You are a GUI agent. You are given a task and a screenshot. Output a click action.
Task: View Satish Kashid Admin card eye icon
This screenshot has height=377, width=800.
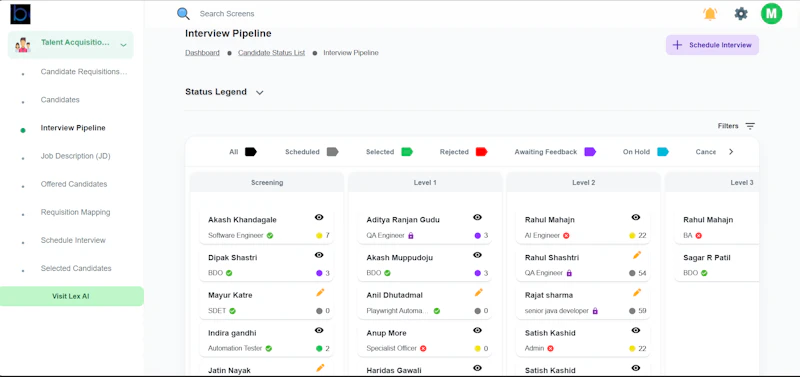[636, 331]
